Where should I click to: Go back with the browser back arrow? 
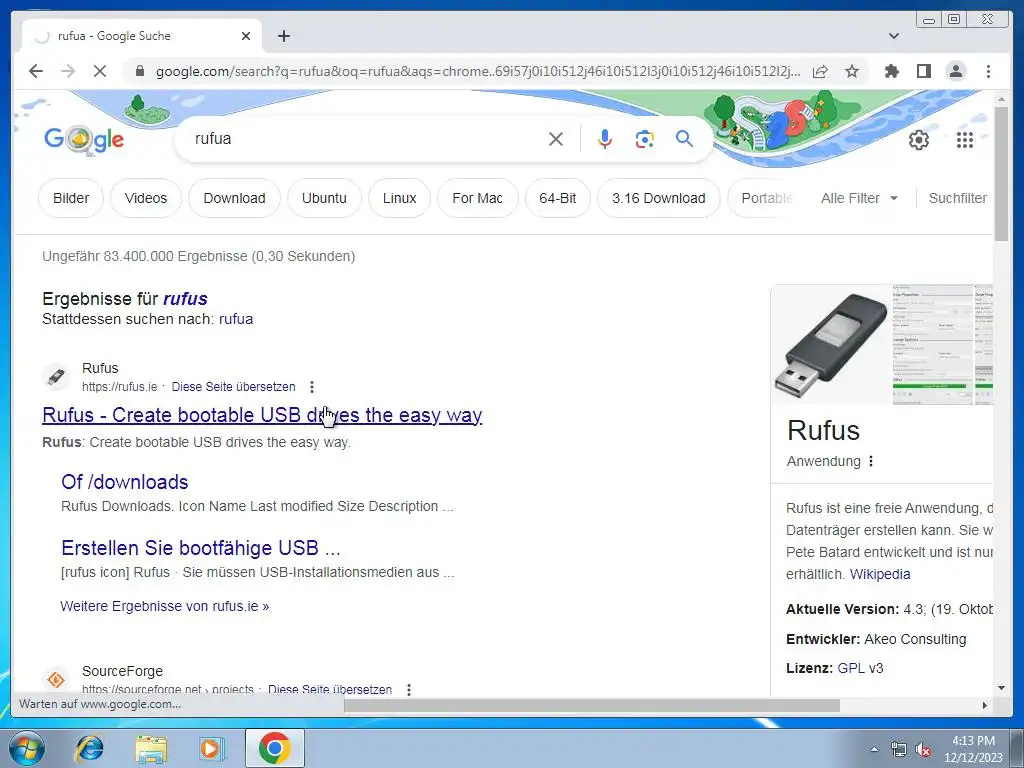(x=36, y=71)
